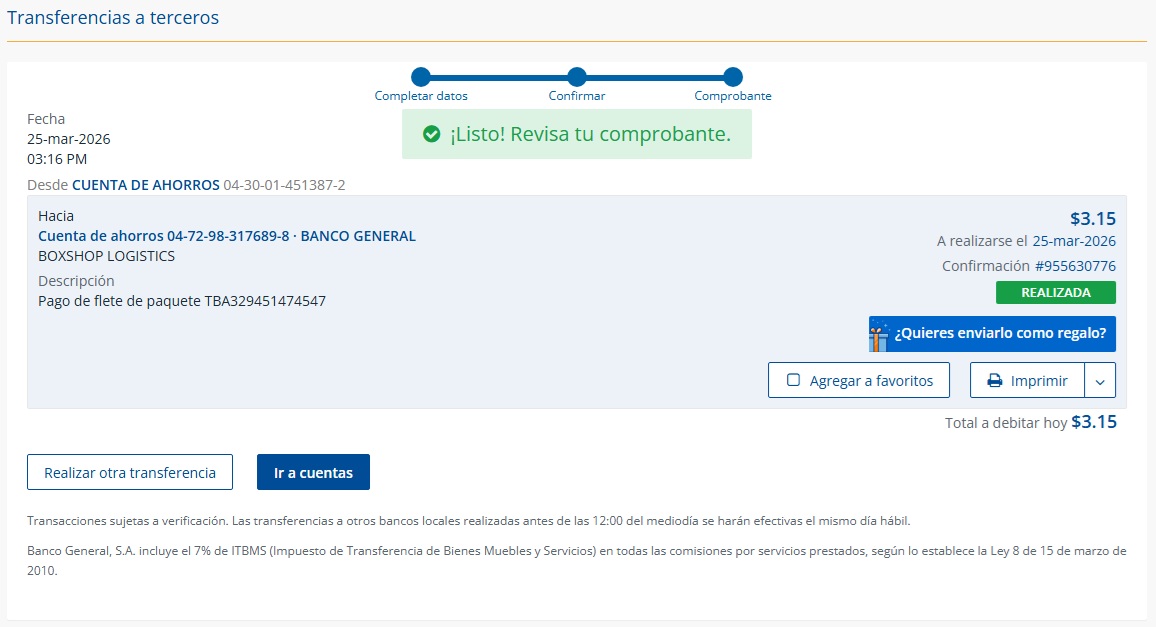Click the Completar datos step circle
This screenshot has width=1156, height=627.
421,77
